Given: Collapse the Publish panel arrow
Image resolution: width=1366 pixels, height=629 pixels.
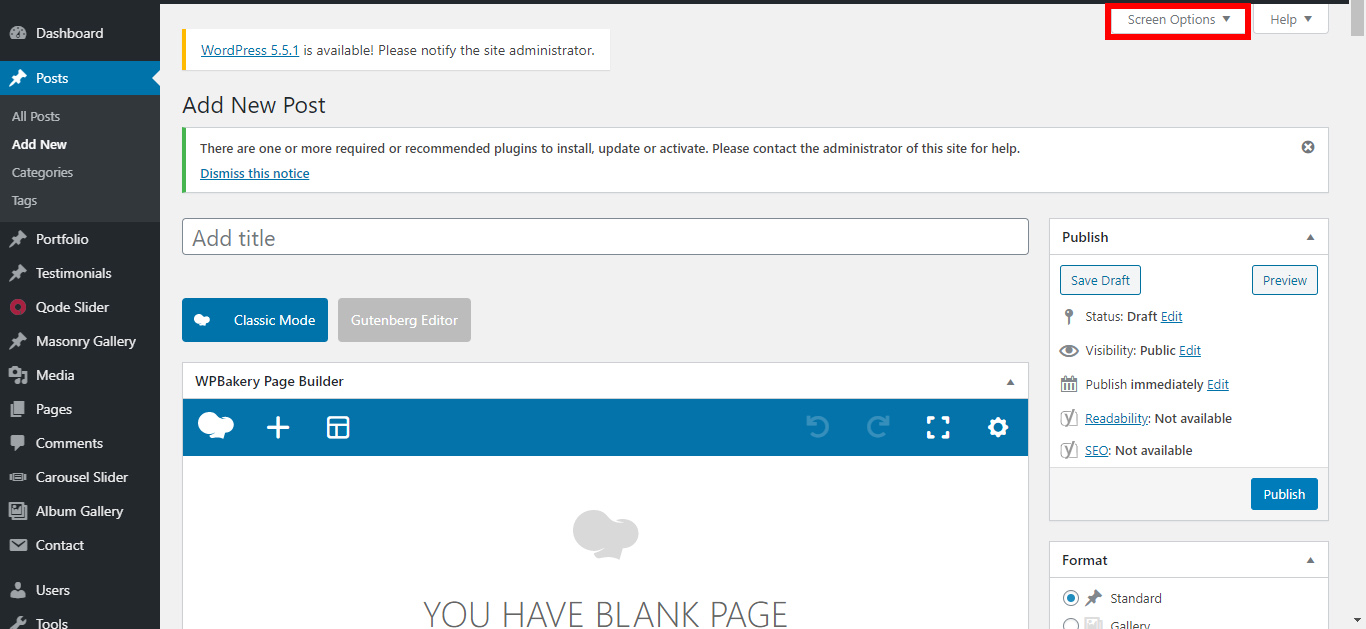Looking at the screenshot, I should tap(1310, 237).
